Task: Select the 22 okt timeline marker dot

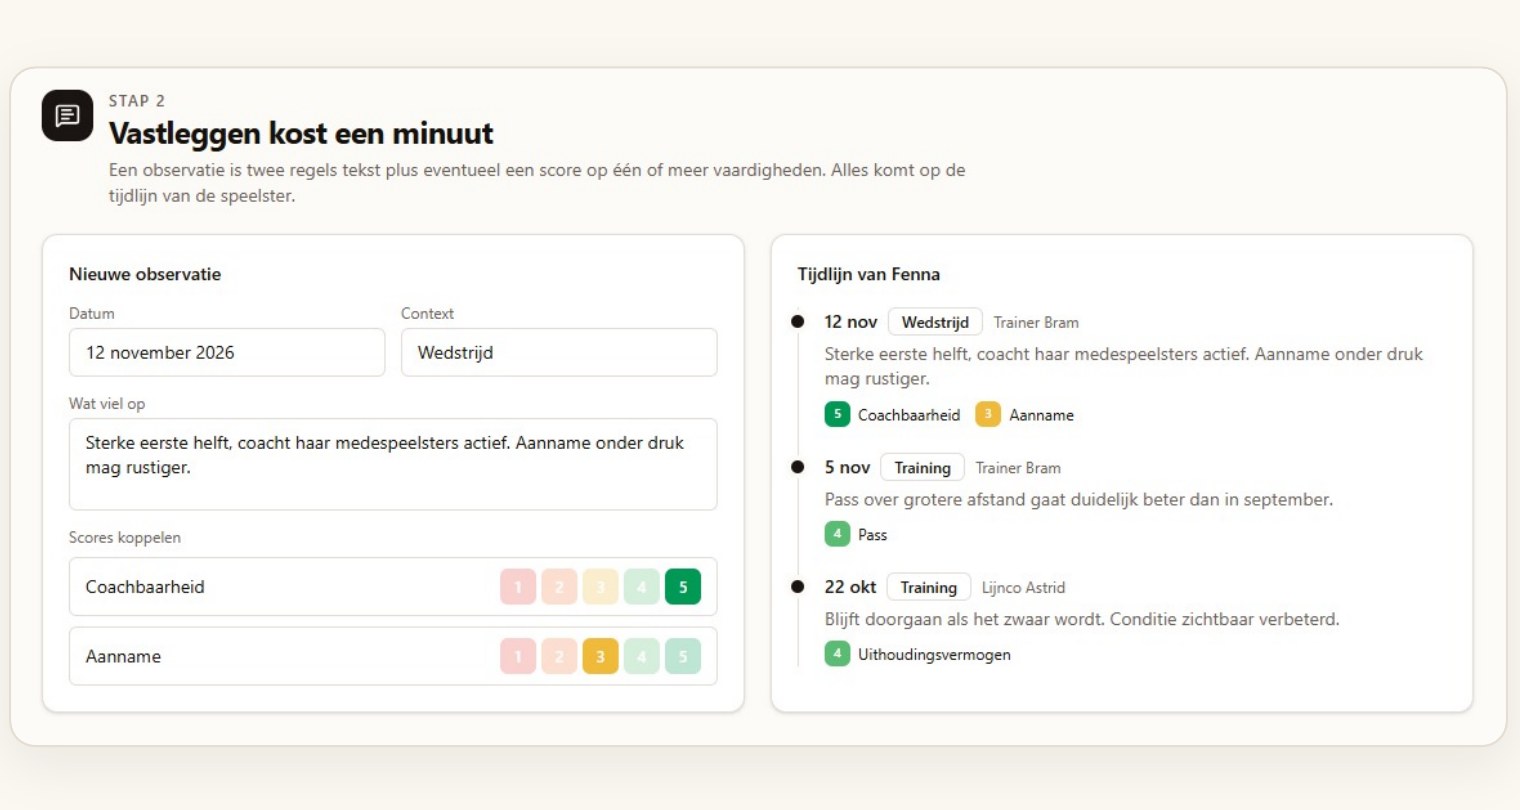Action: (x=798, y=587)
